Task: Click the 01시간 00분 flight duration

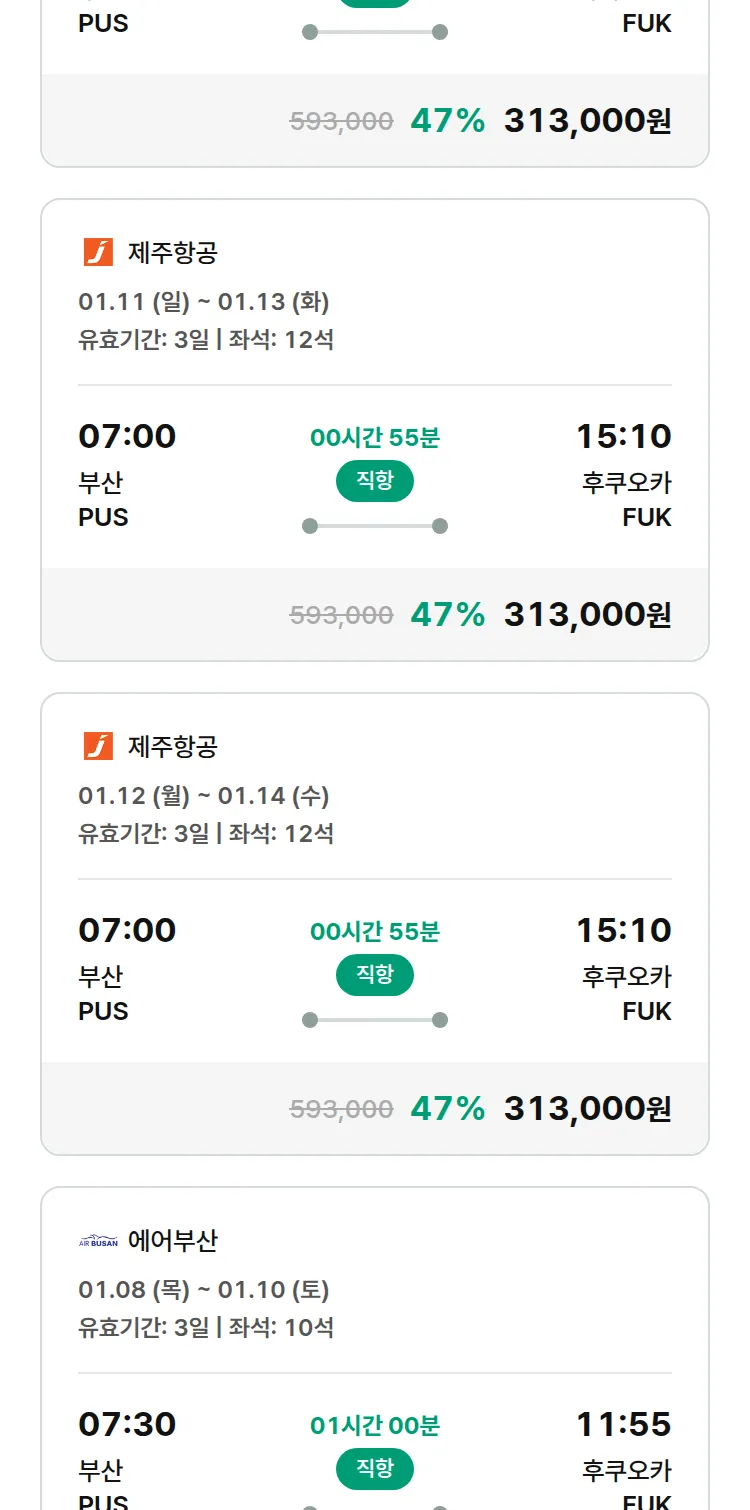Action: [x=375, y=1425]
